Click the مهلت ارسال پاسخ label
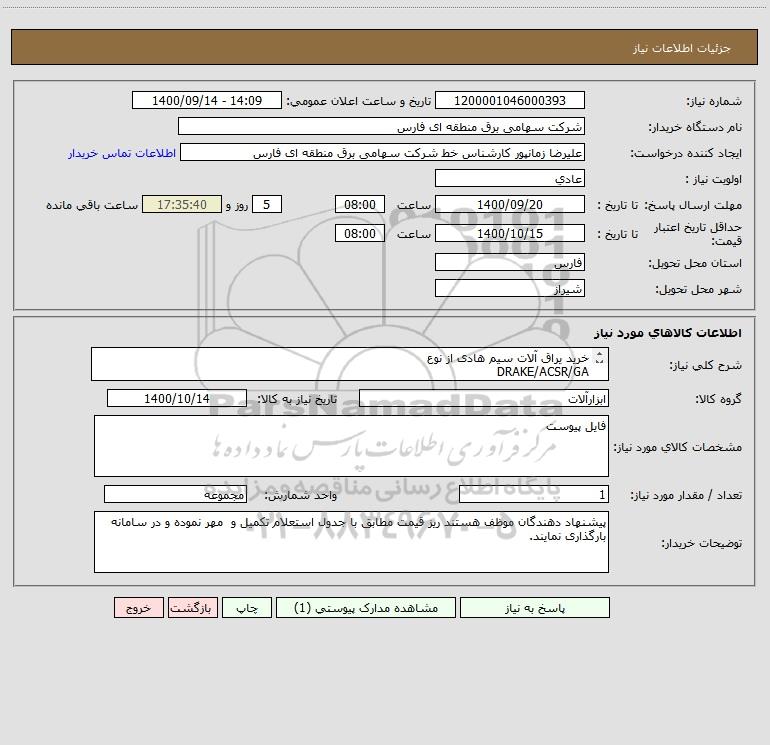 [x=693, y=205]
